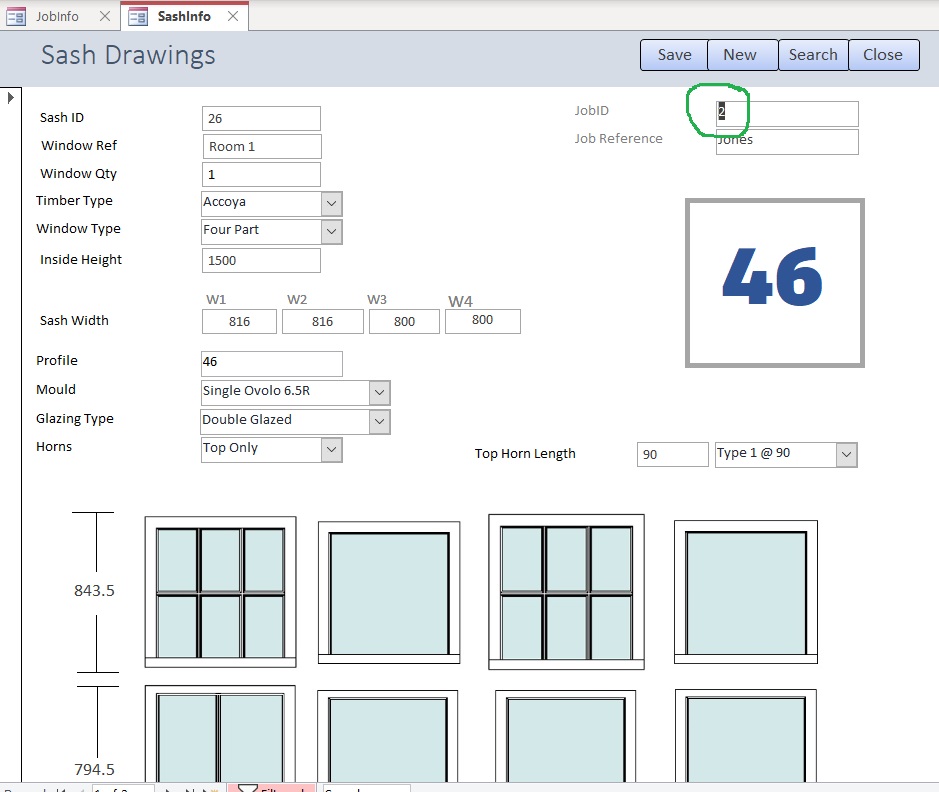939x792 pixels.
Task: Select the third bottom sash drawing
Action: (565, 736)
